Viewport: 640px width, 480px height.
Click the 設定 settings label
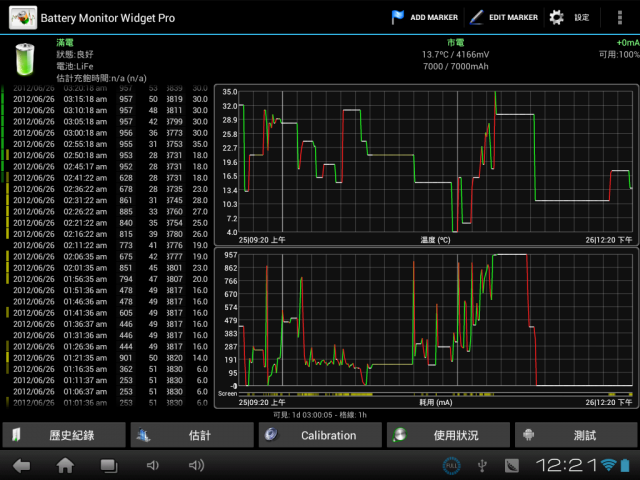coord(582,18)
